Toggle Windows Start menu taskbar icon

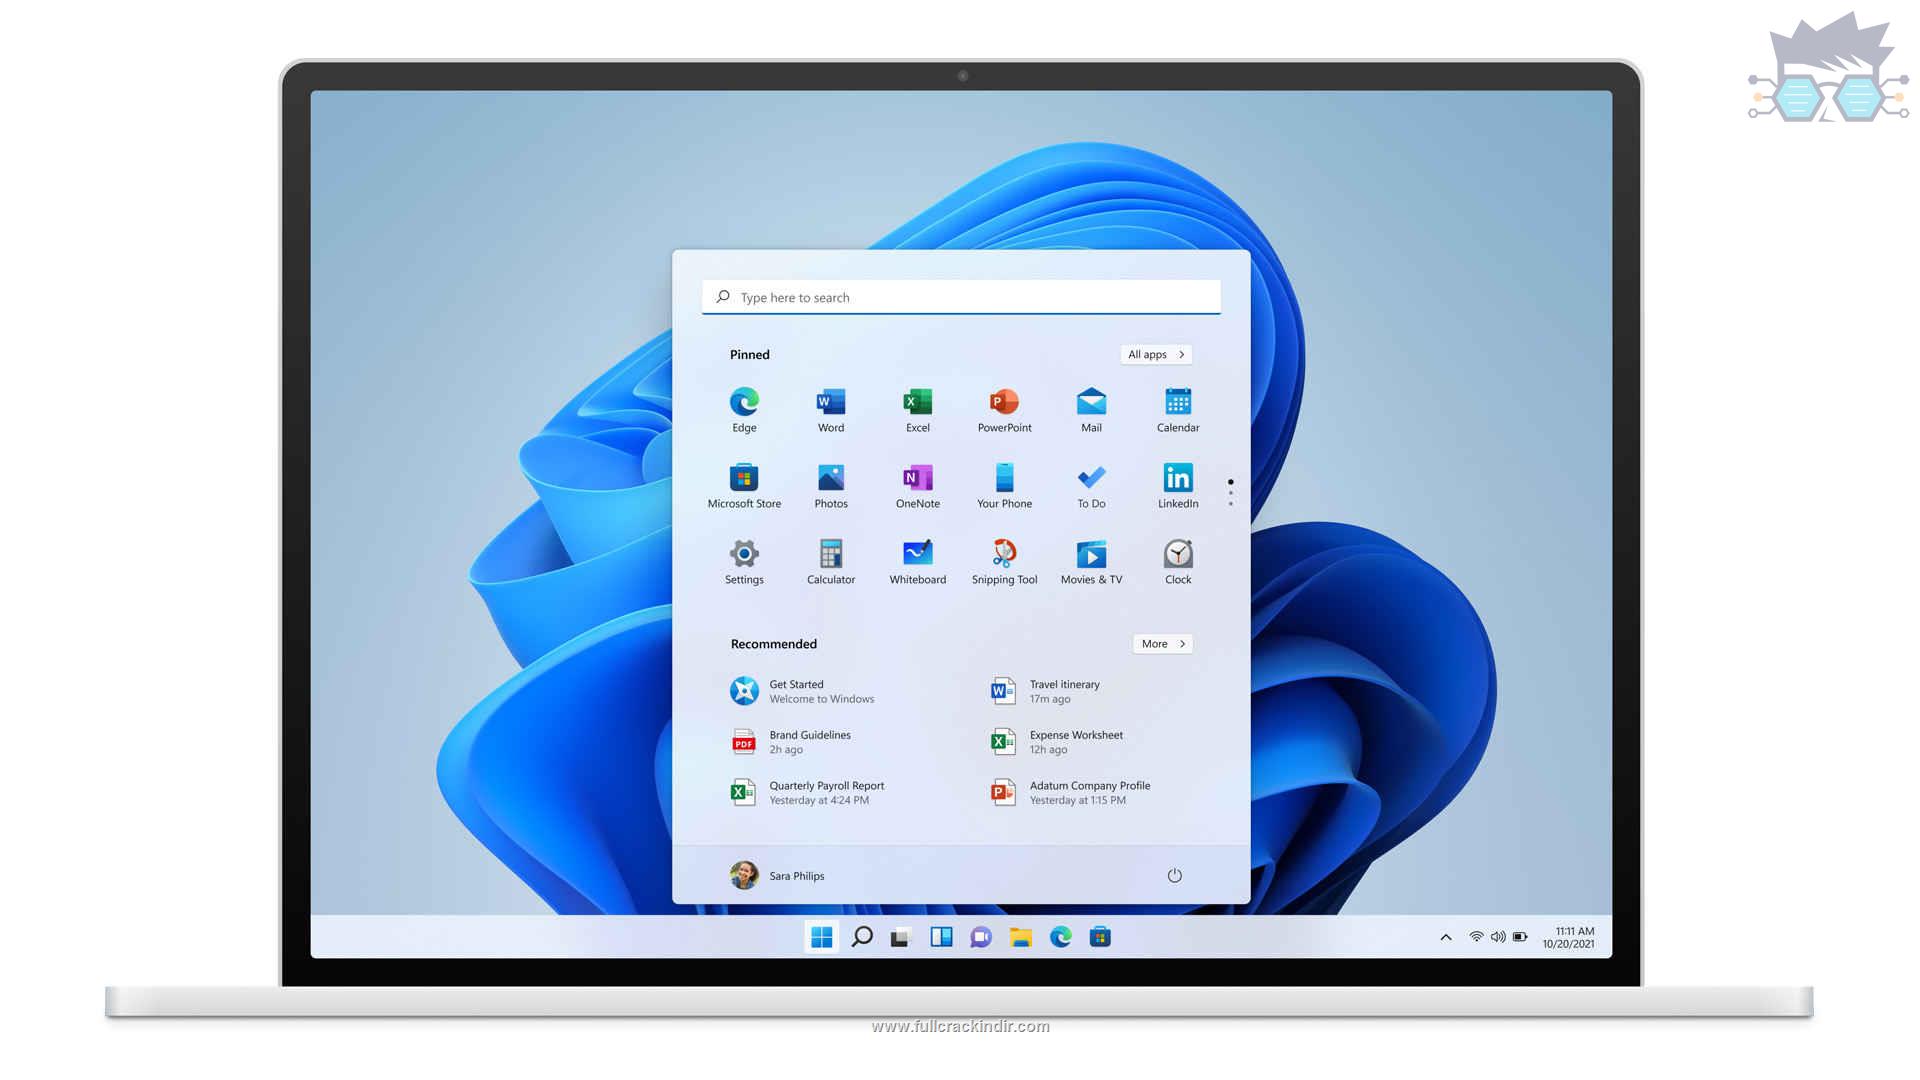819,936
